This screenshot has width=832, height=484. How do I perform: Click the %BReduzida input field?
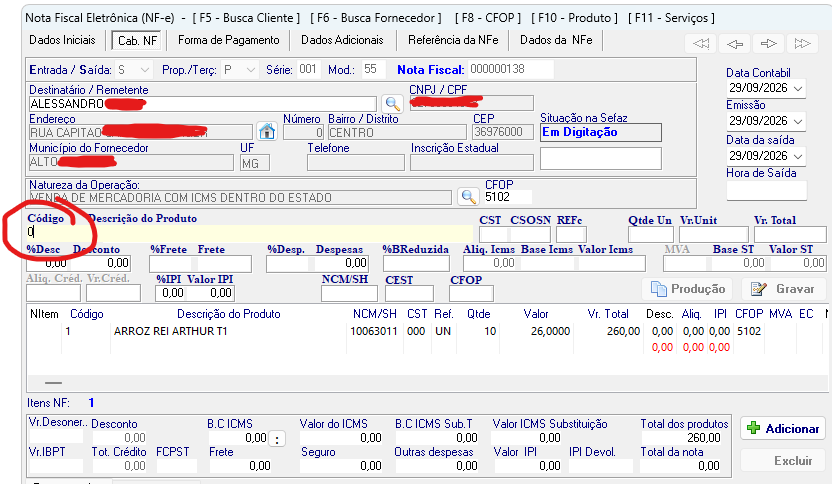point(416,263)
